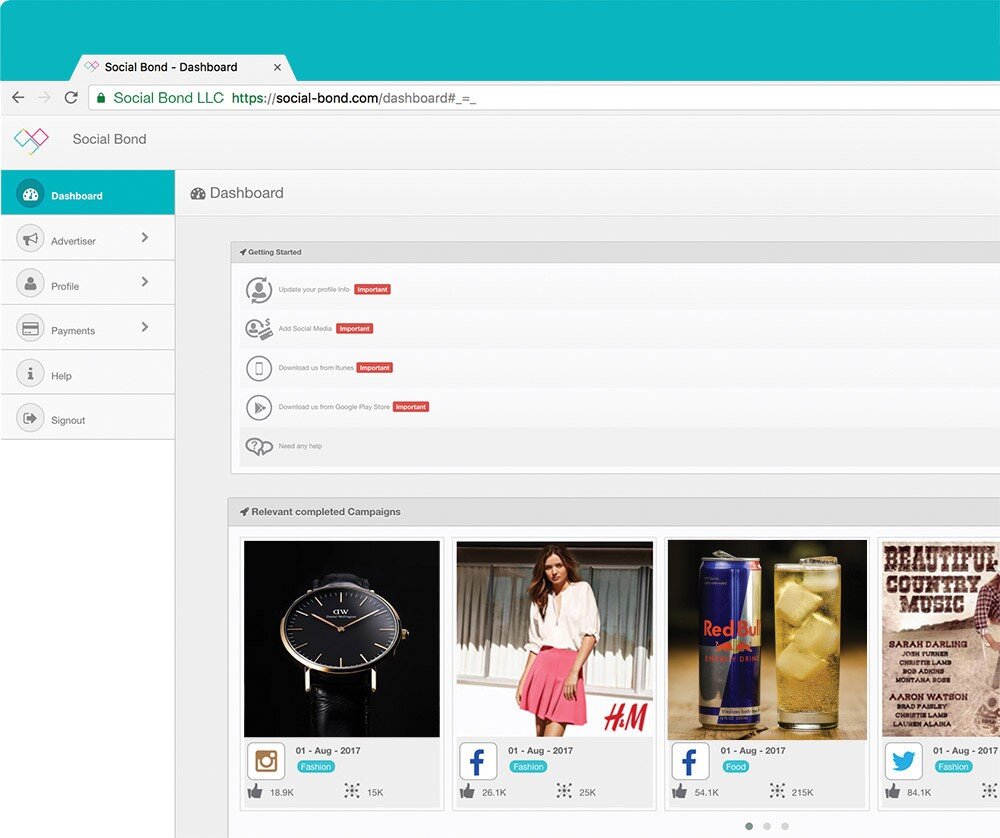Select the Dashboard item in the sidebar
Image resolution: width=1000 pixels, height=838 pixels.
click(x=76, y=196)
